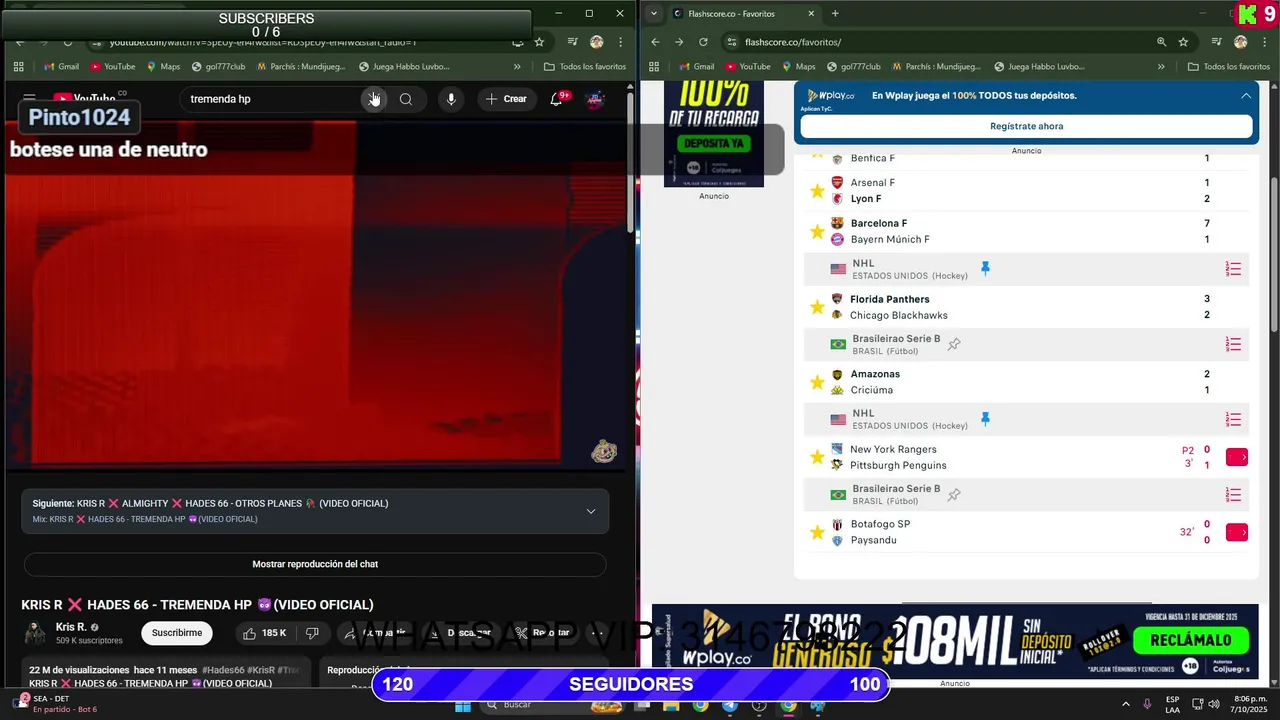Open Crear menu on YouTube
1280x720 pixels.
[506, 99]
